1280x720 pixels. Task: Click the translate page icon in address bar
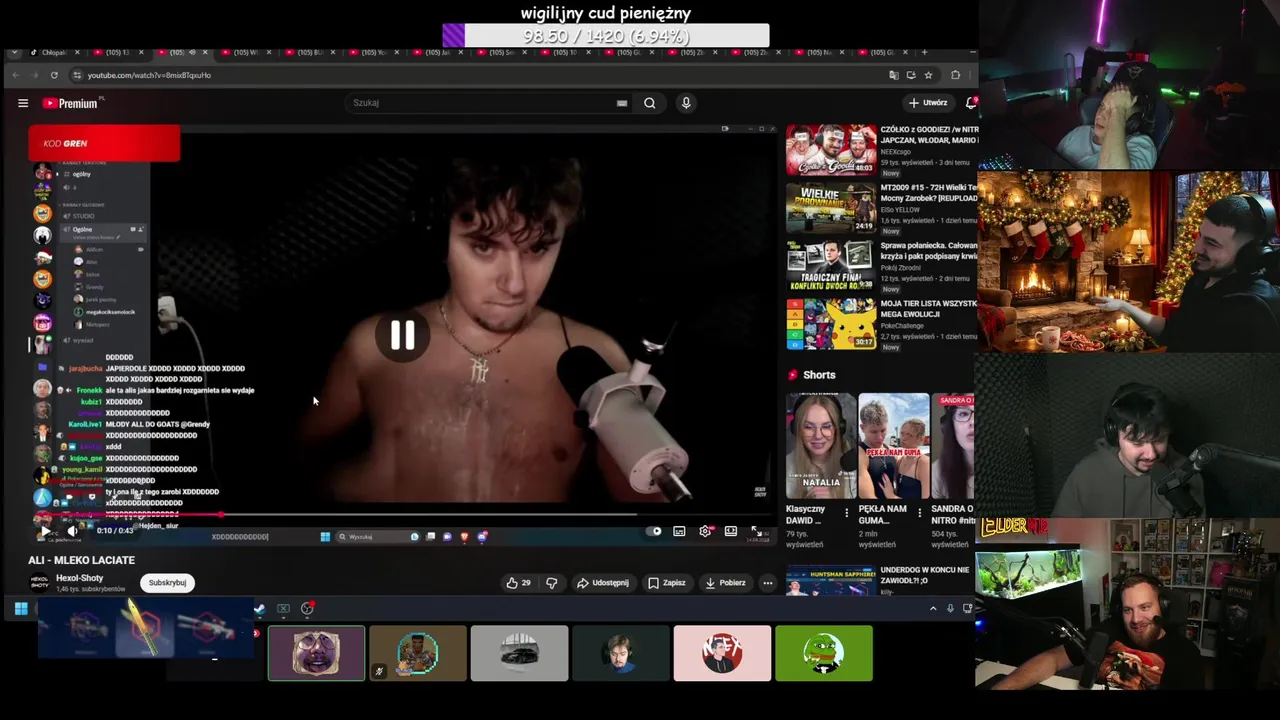click(x=894, y=75)
